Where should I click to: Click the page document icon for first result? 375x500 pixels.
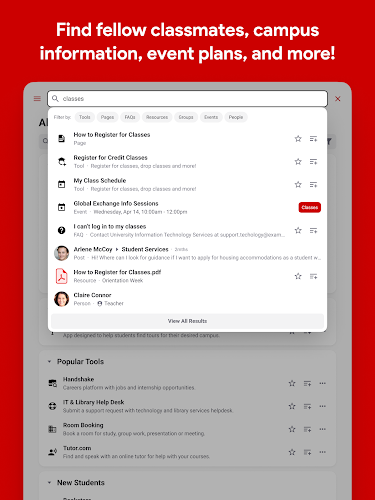(x=62, y=139)
